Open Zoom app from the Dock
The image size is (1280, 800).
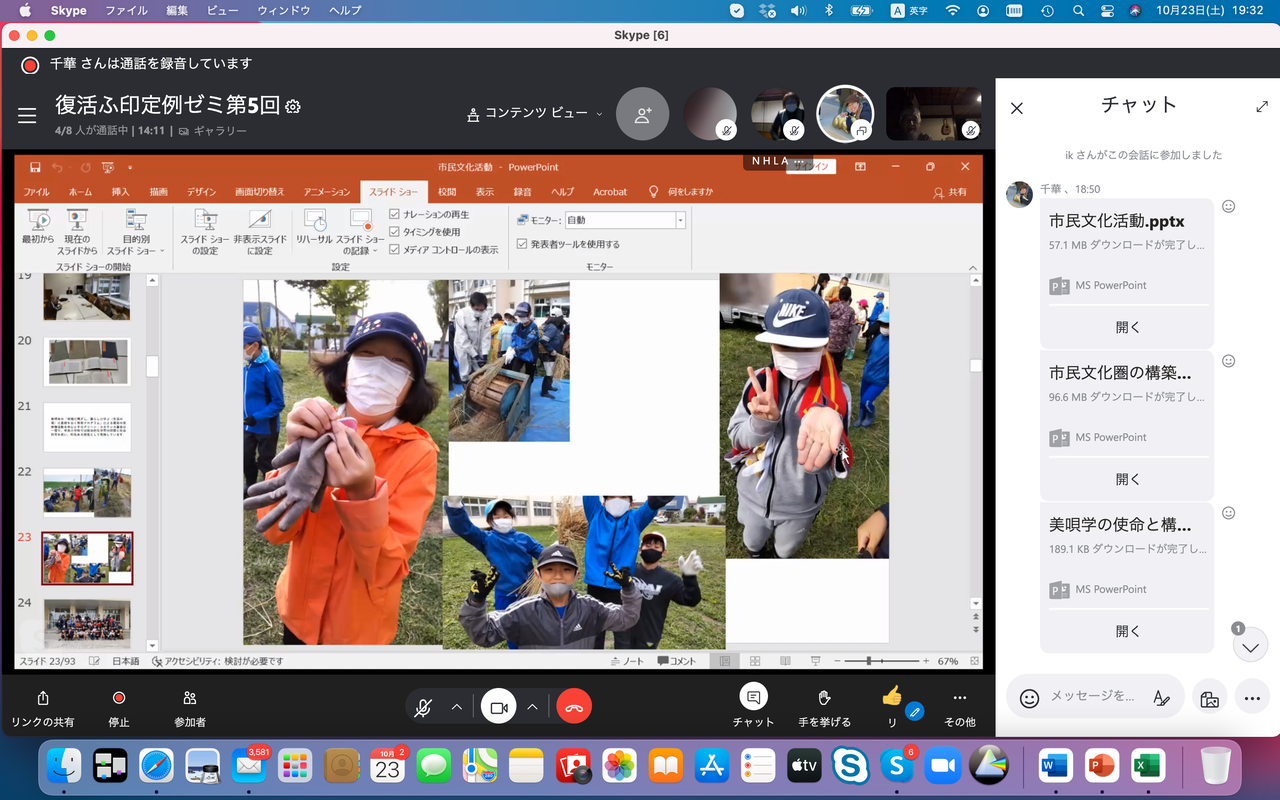[x=941, y=766]
